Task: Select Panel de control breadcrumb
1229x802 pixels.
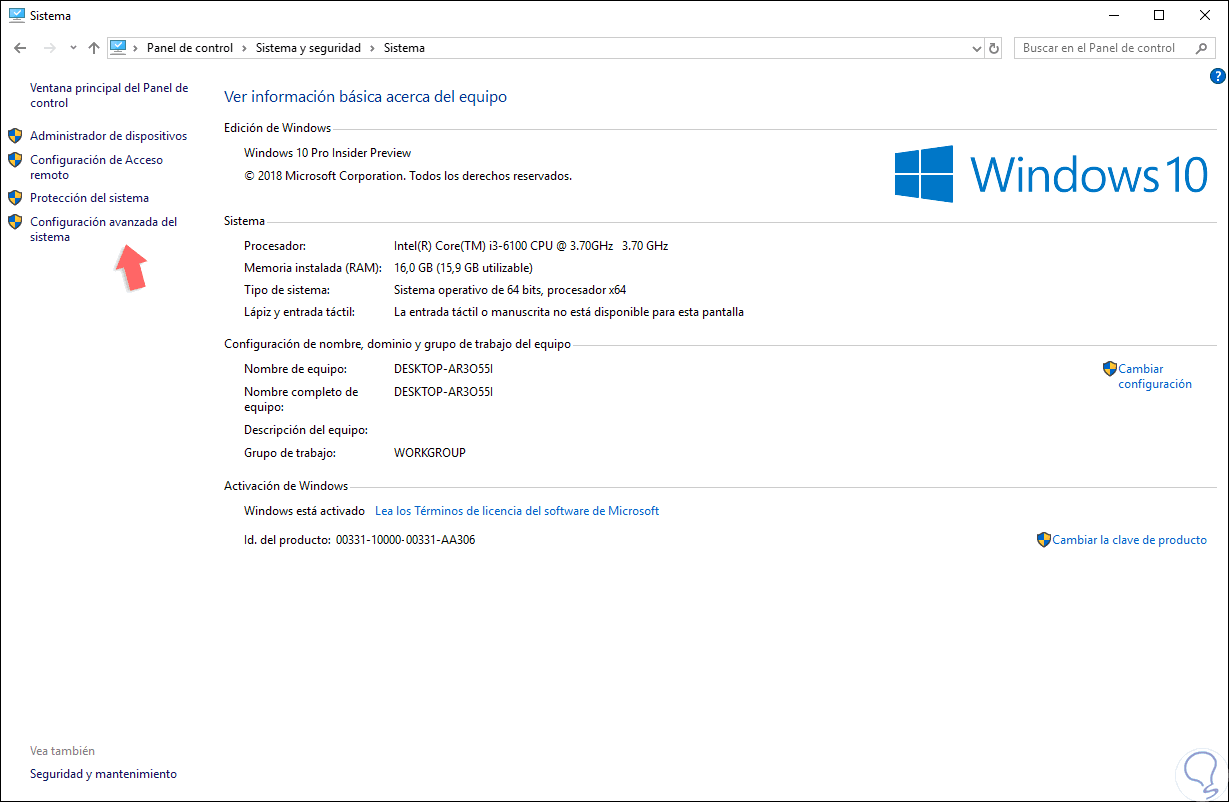Action: (190, 48)
